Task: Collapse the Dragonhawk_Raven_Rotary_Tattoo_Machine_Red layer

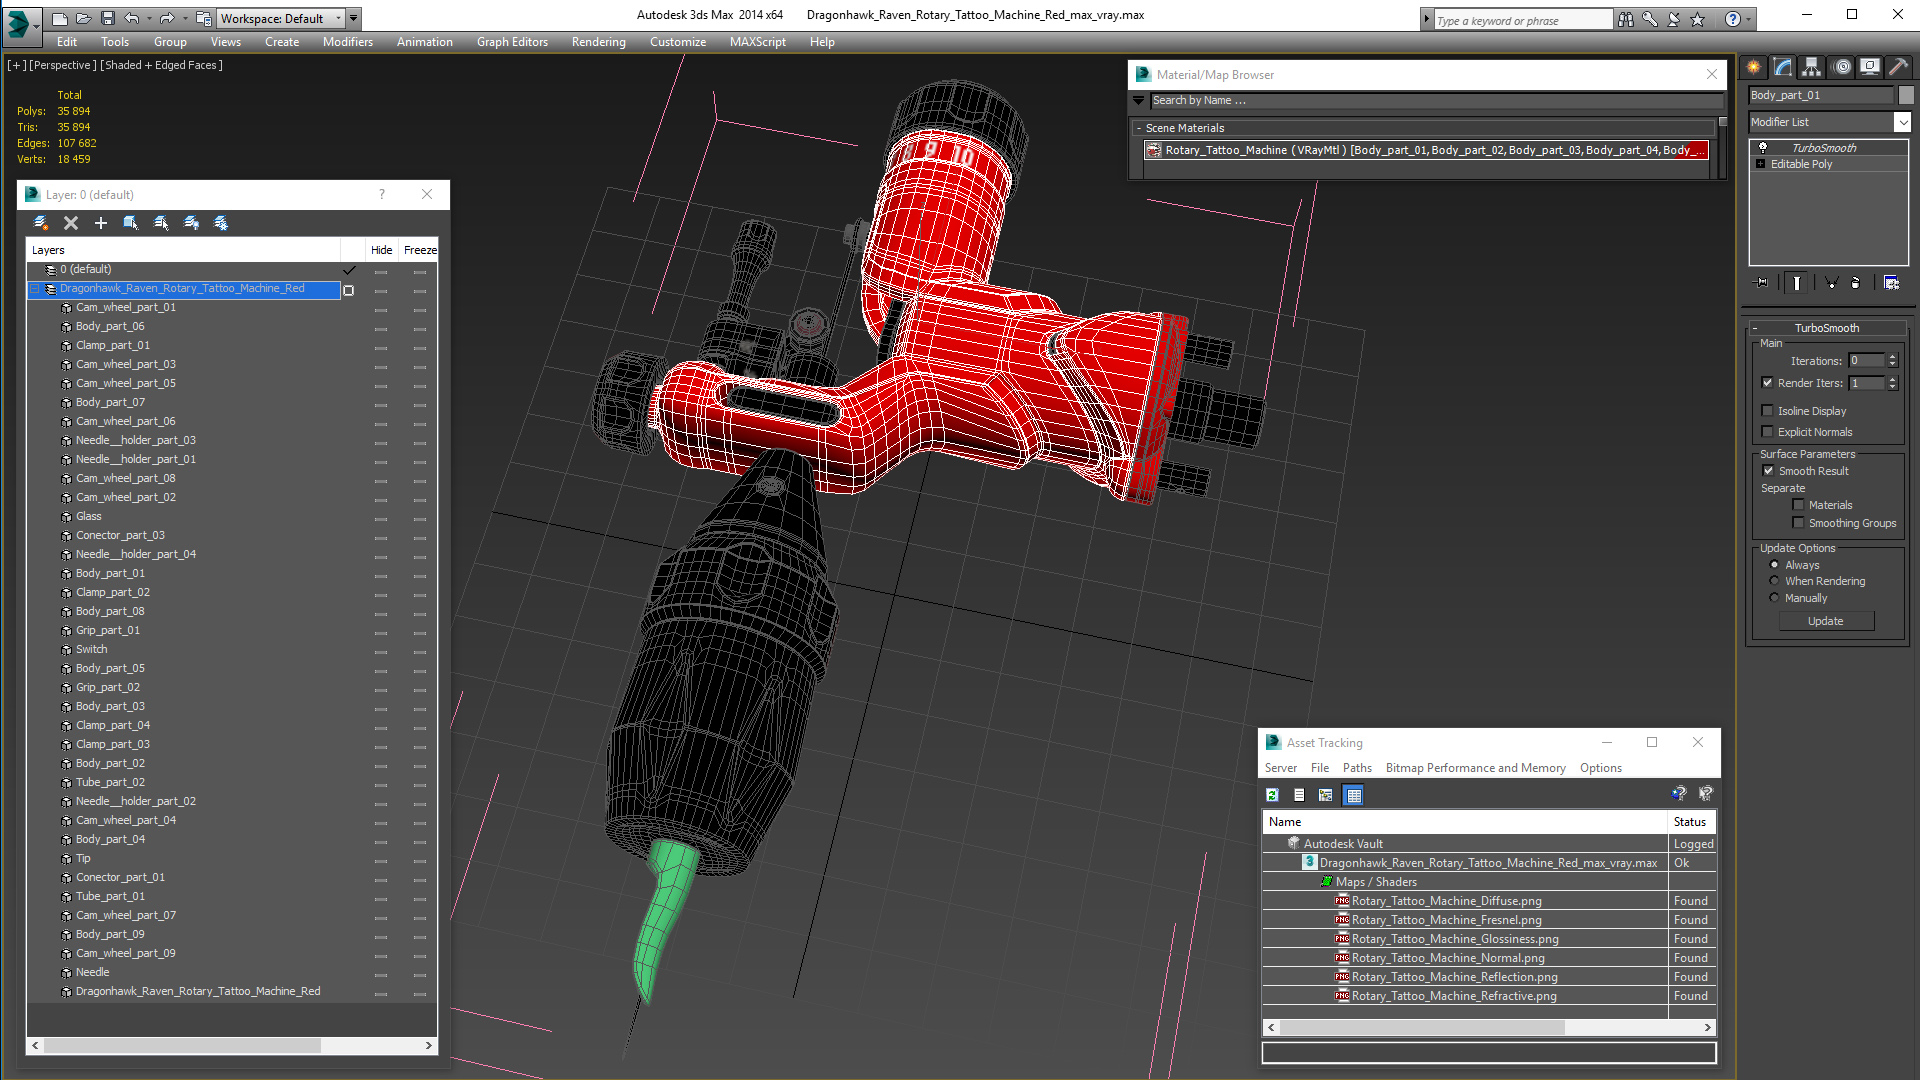Action: pyautogui.click(x=35, y=289)
